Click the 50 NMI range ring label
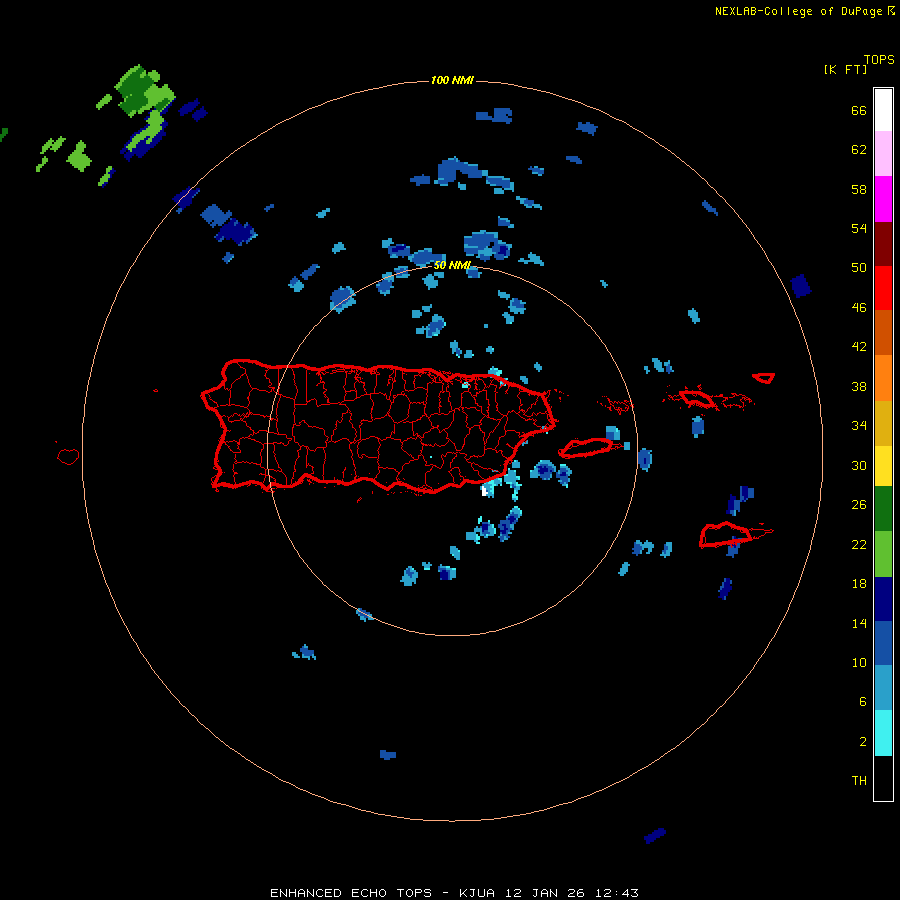Image resolution: width=900 pixels, height=900 pixels. (x=452, y=265)
